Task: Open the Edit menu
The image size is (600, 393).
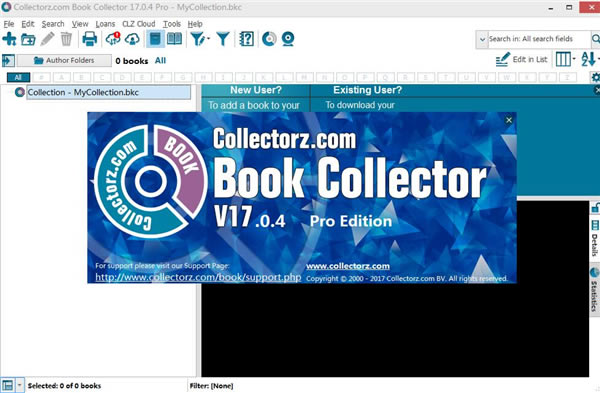Action: tap(28, 24)
